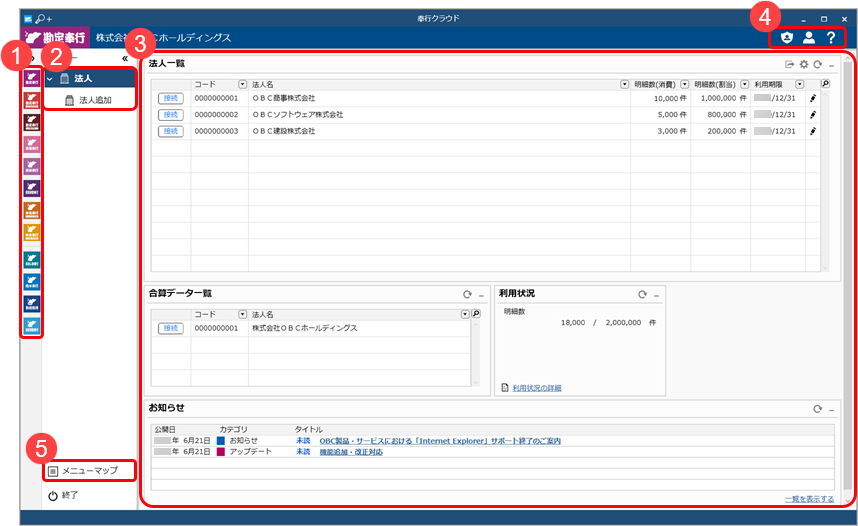Open the dark maroon 奉行 service icon
This screenshot has width=858, height=526.
point(32,122)
